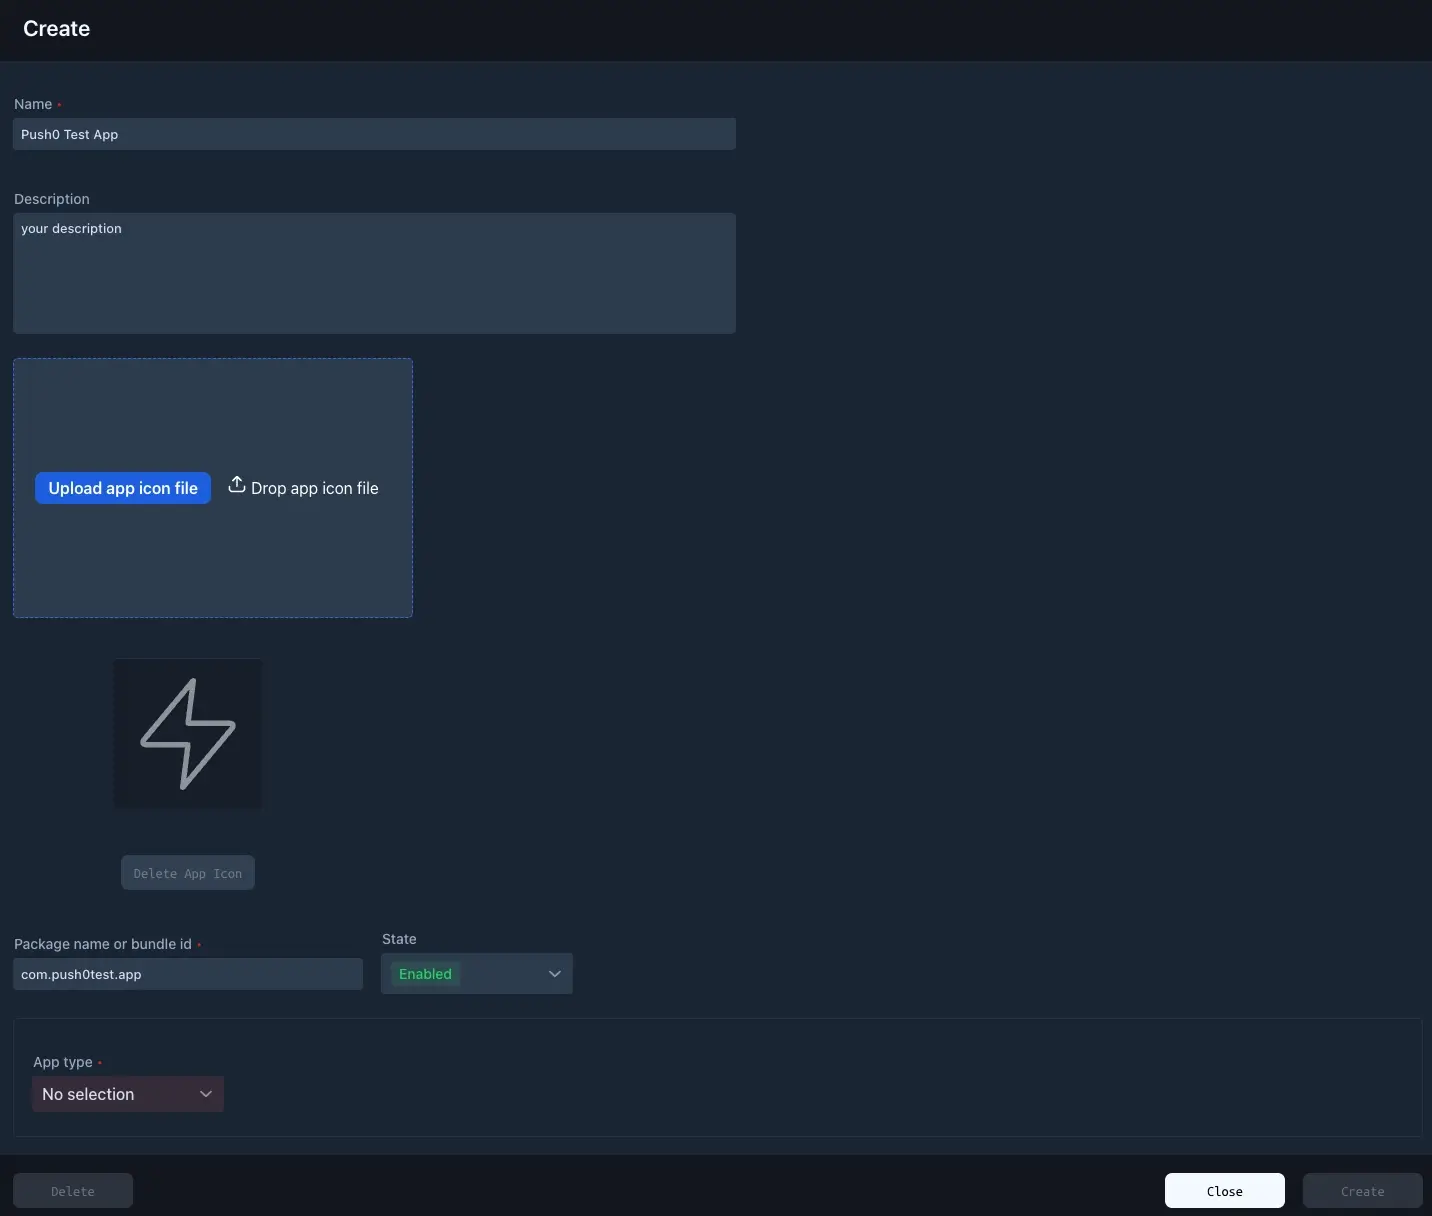Click the Description text area
Screen dimensions: 1432x1216
[374, 273]
